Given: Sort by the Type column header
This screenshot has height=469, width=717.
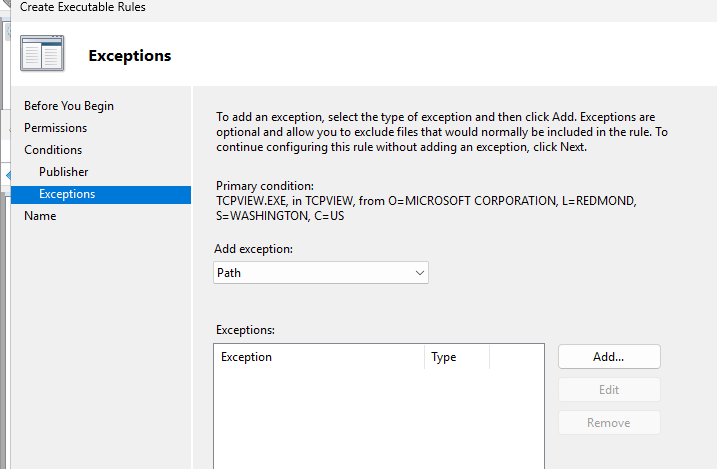Looking at the screenshot, I should 456,357.
